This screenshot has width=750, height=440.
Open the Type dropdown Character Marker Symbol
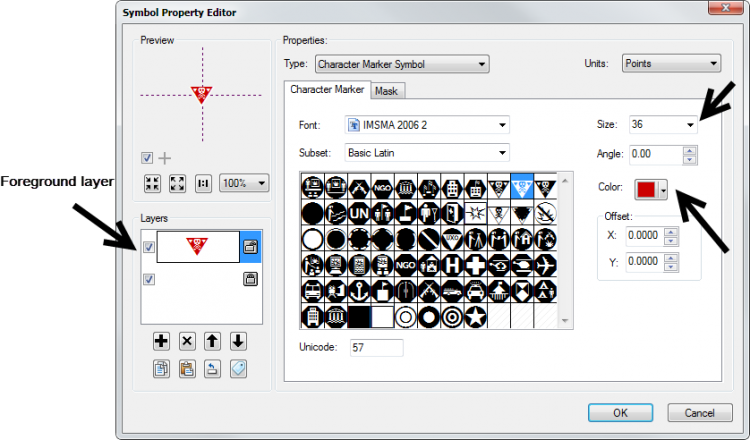401,64
